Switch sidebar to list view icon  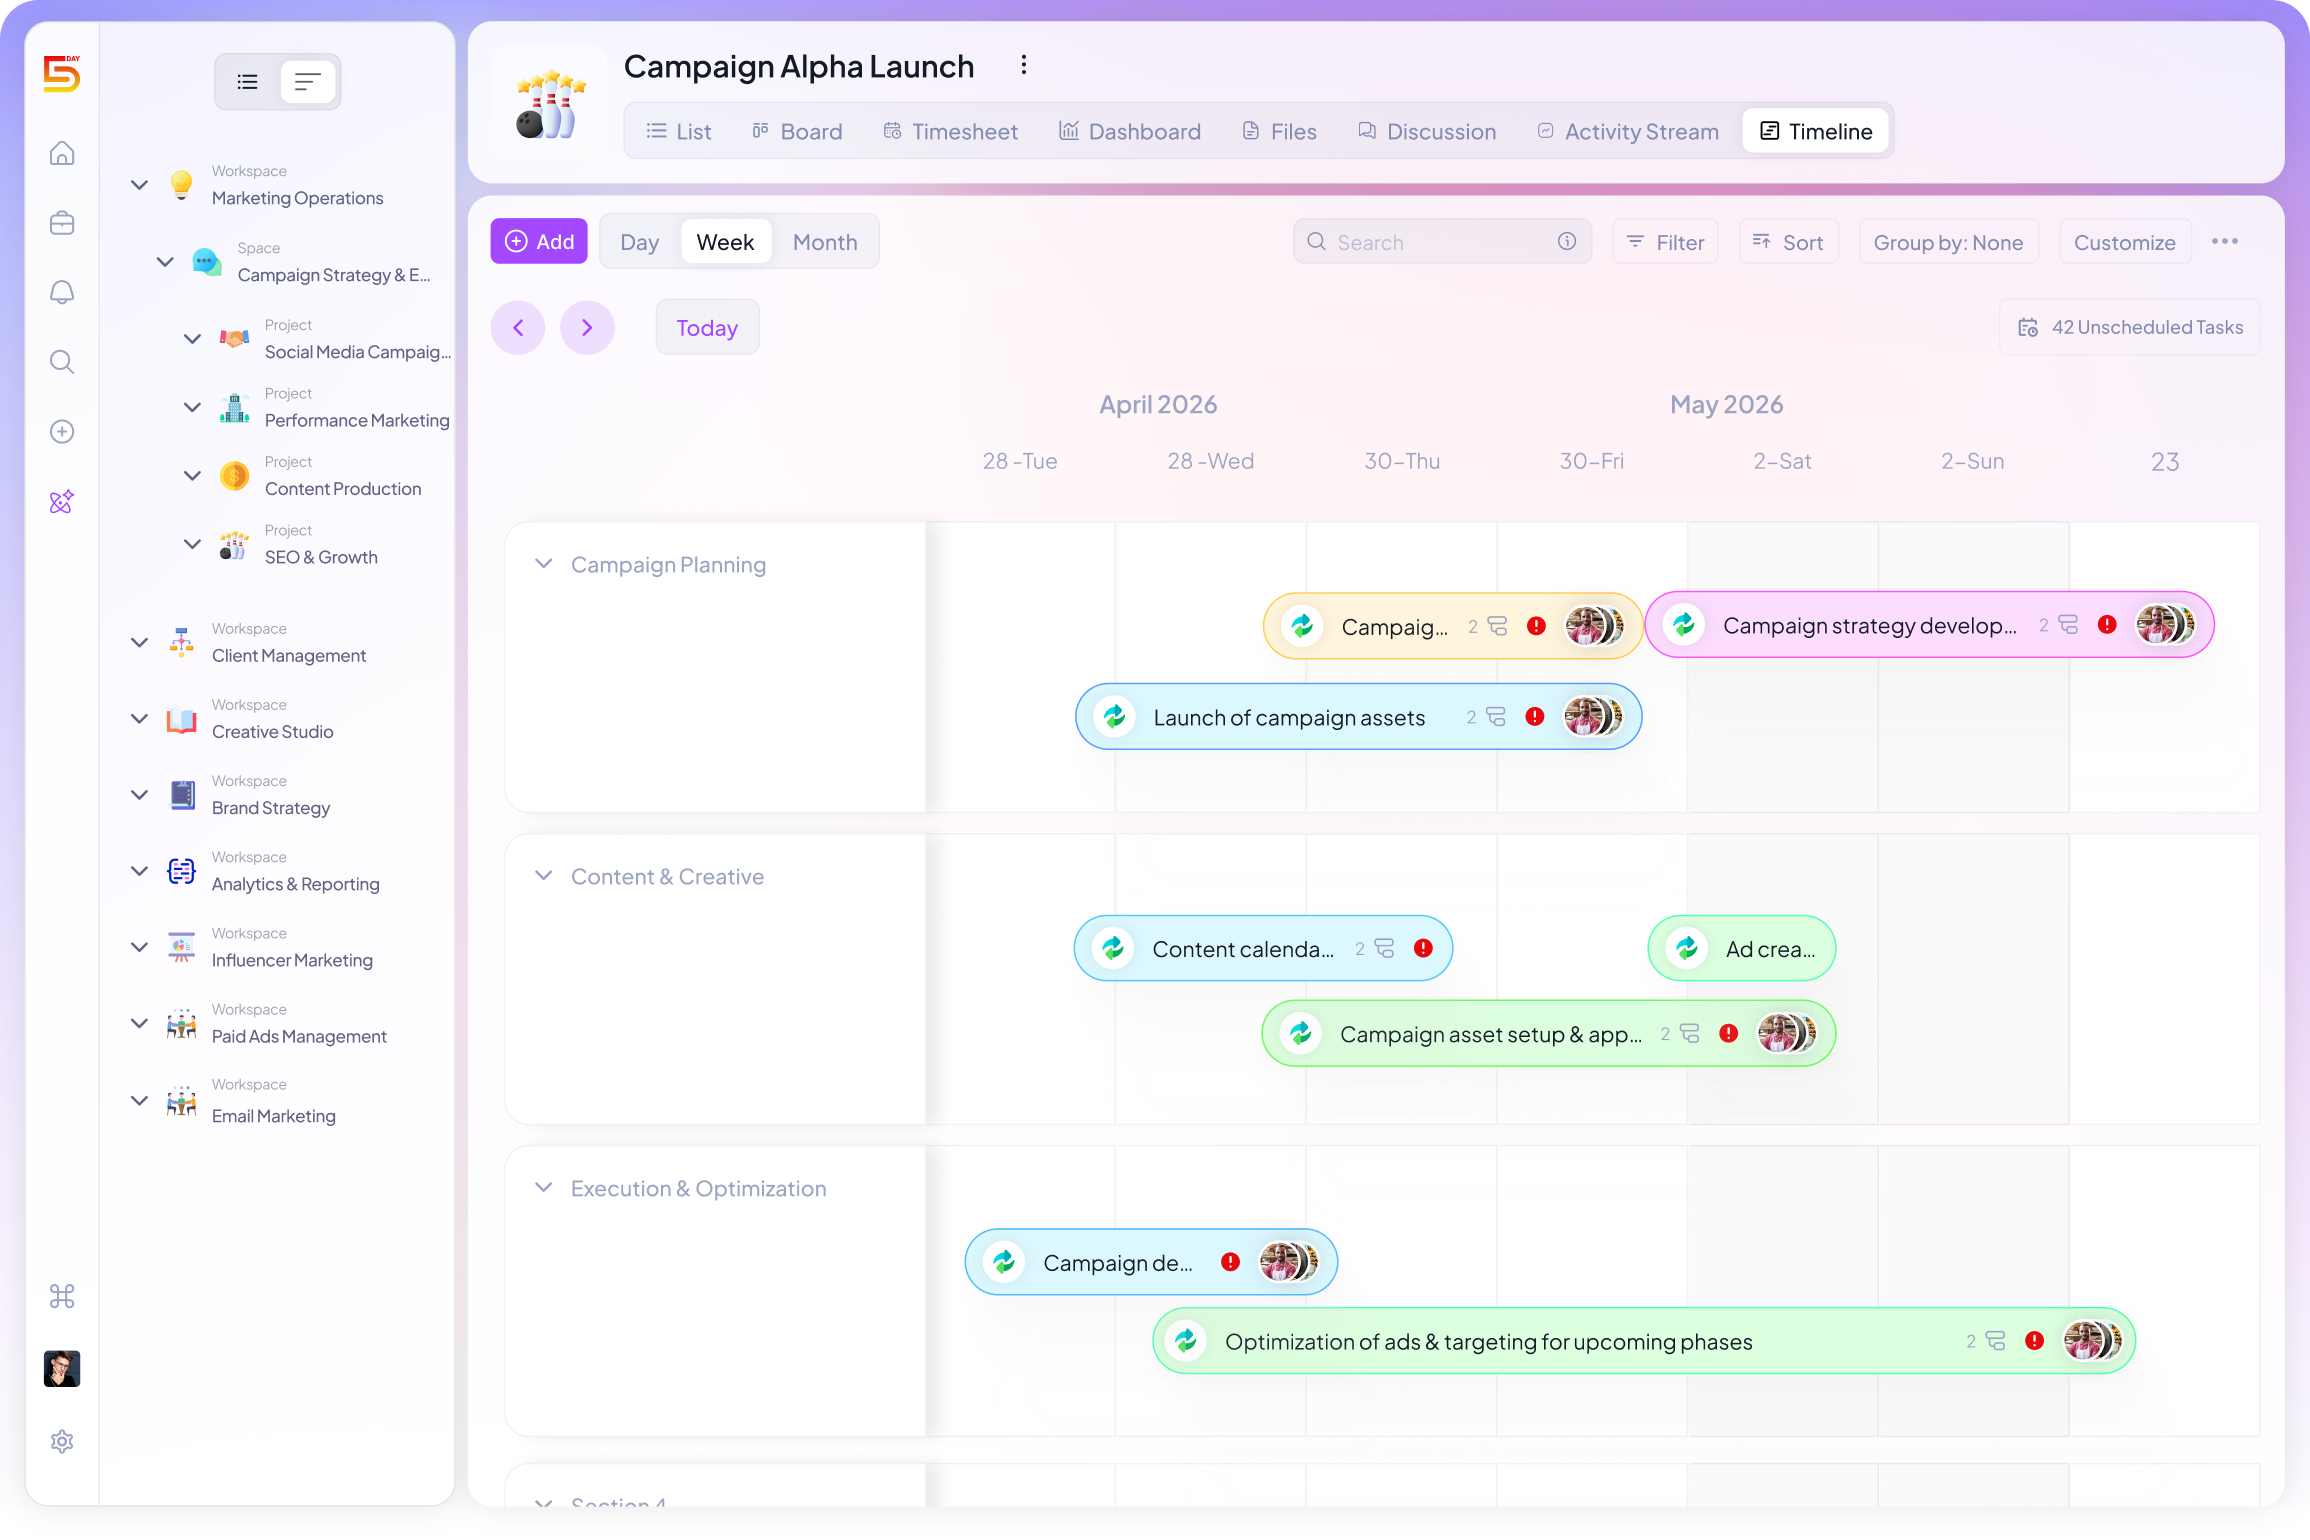248,82
